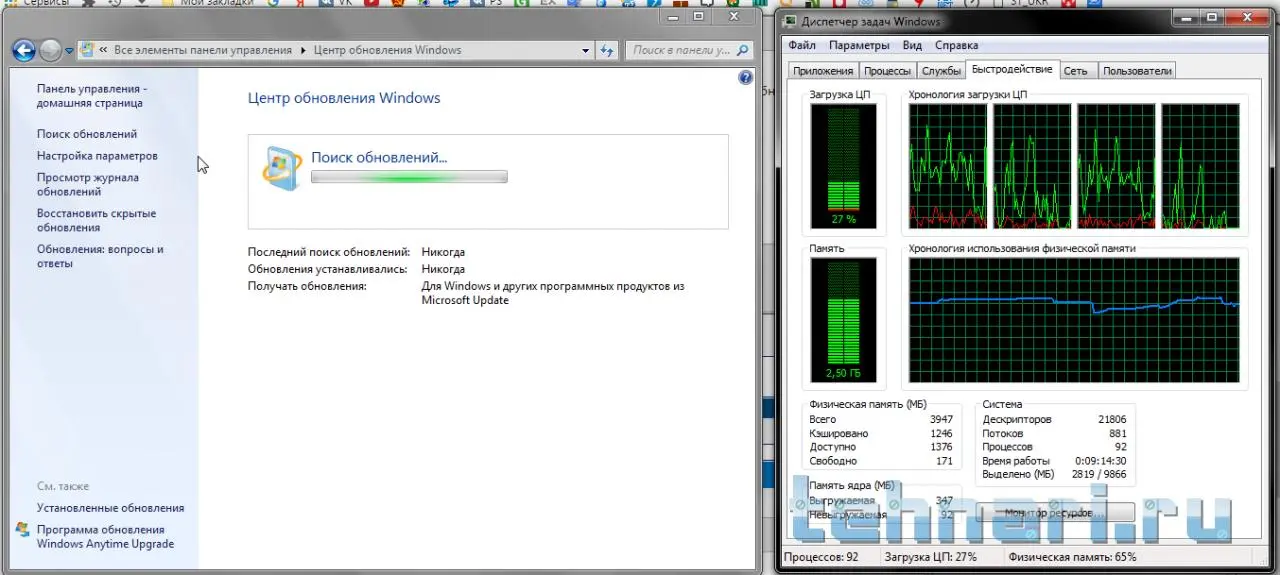Screen dimensions: 1280x575
Task: Click the update search progress bar
Action: 409,177
